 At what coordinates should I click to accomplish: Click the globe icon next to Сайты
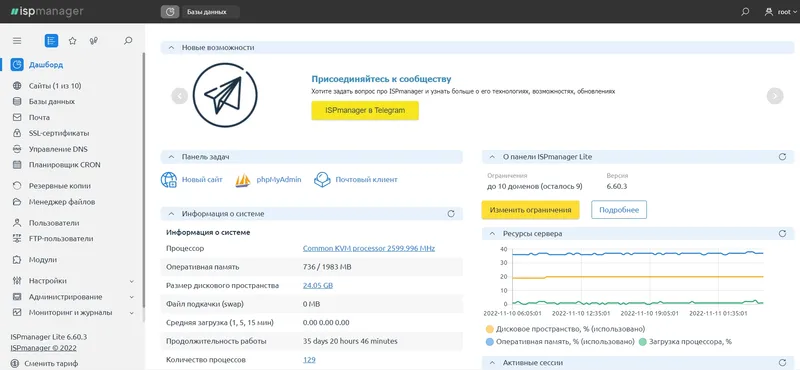(x=17, y=86)
